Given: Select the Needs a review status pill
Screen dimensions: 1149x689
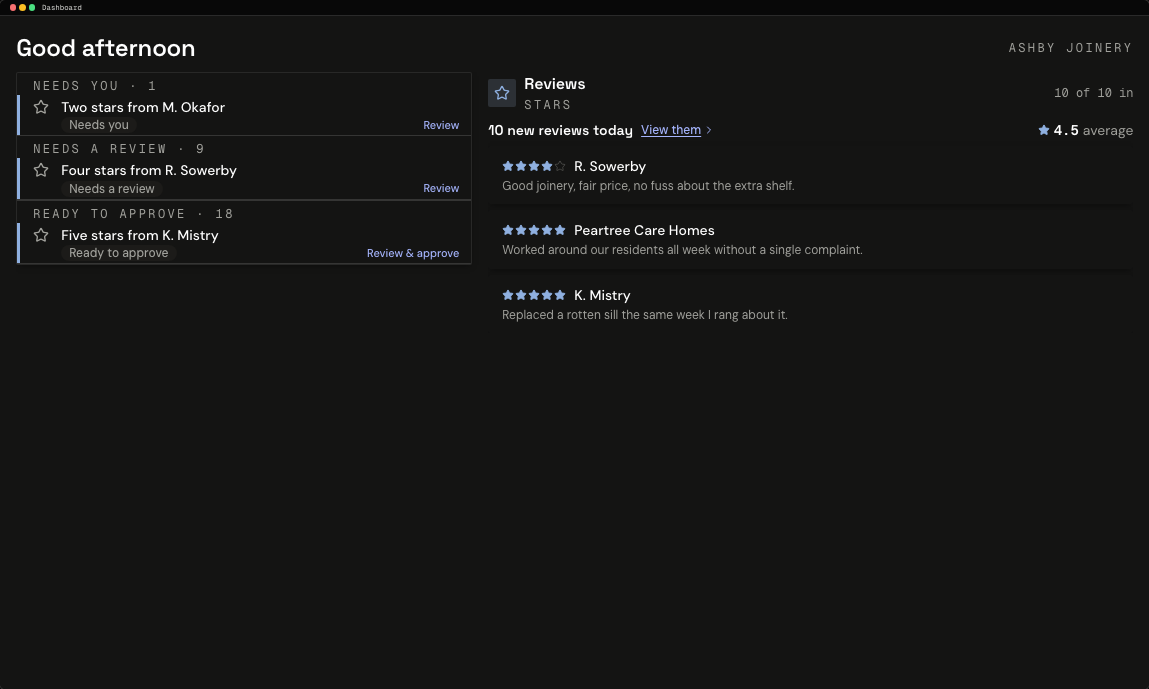Looking at the screenshot, I should click(111, 189).
